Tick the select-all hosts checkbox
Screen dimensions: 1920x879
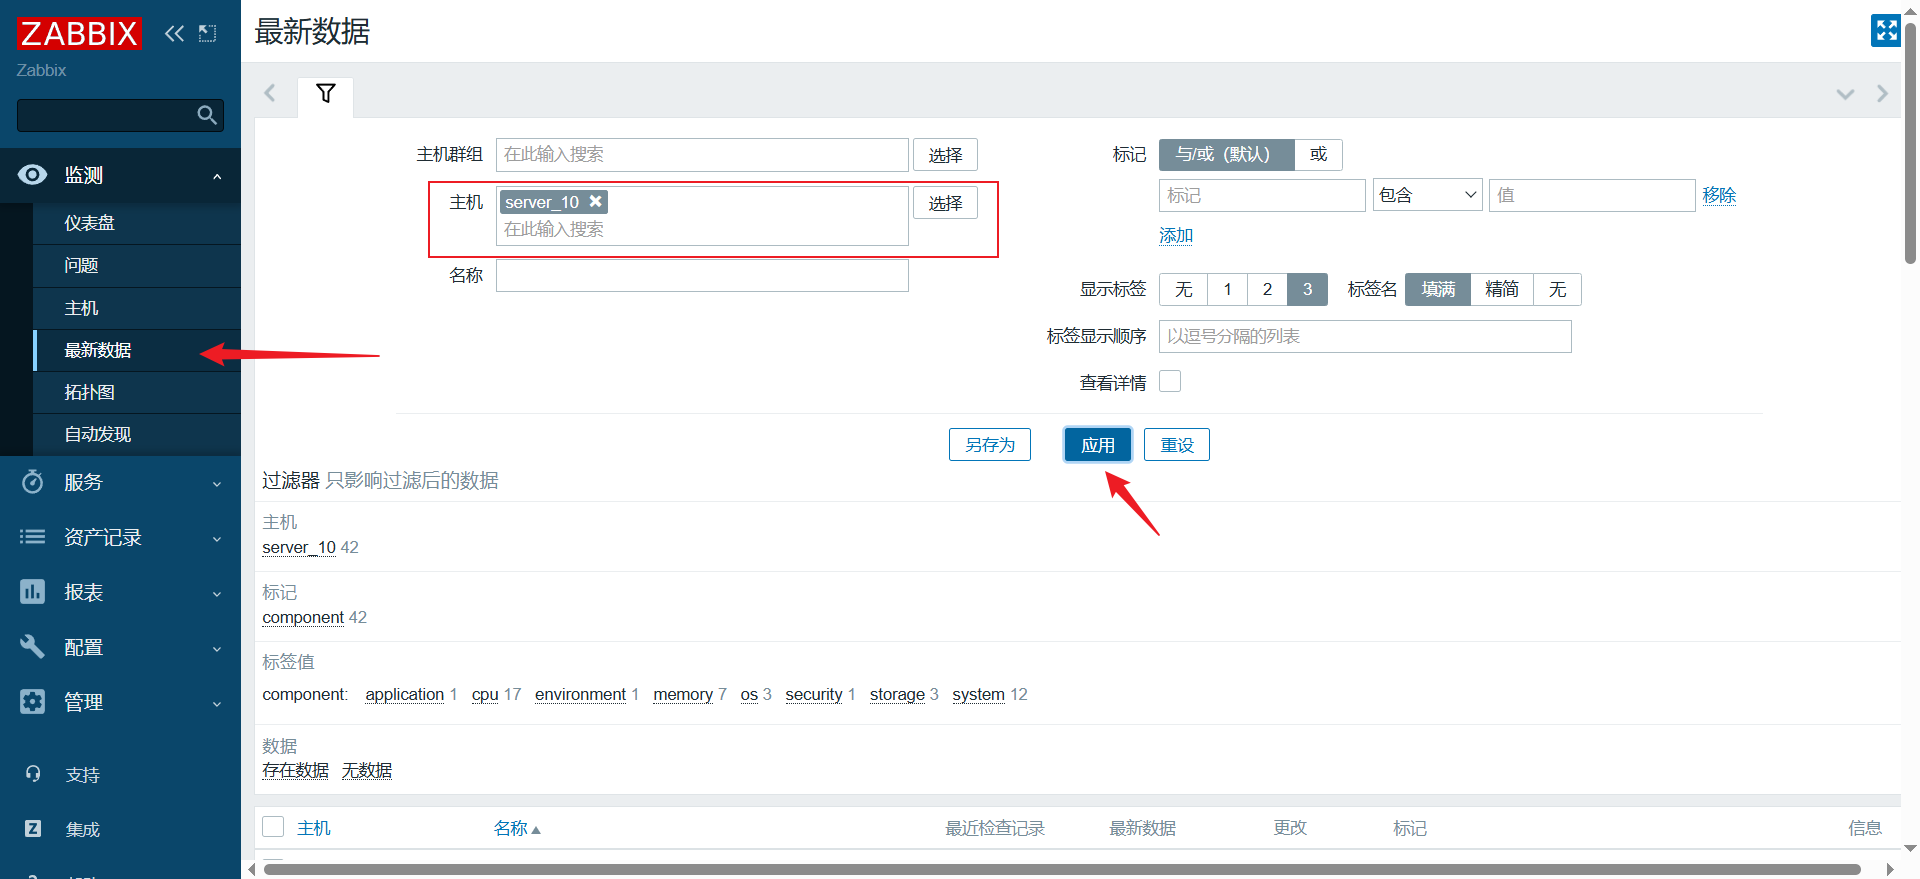(x=273, y=827)
